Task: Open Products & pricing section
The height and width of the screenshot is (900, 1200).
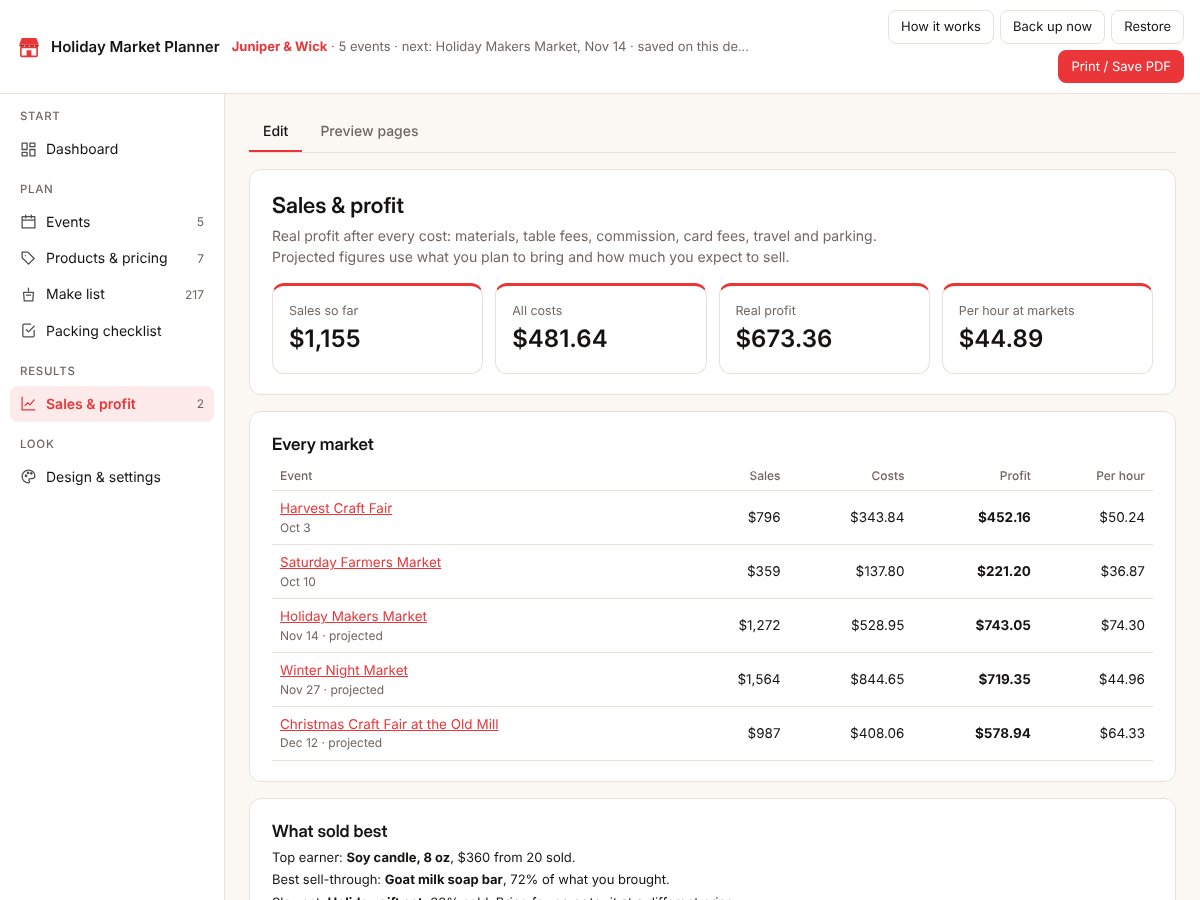Action: pyautogui.click(x=112, y=258)
